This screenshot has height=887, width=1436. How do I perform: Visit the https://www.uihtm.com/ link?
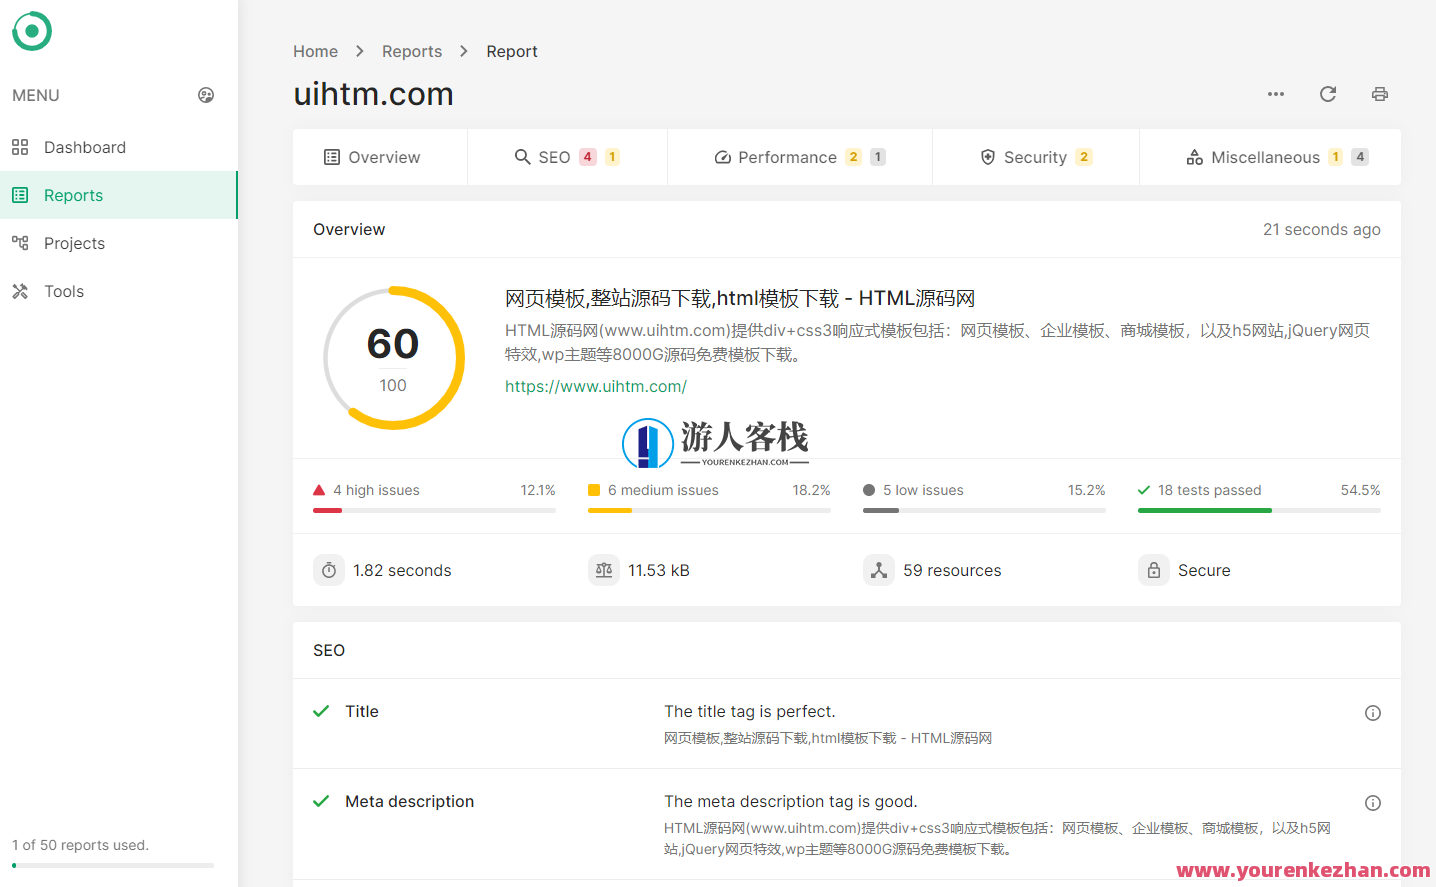tap(596, 386)
